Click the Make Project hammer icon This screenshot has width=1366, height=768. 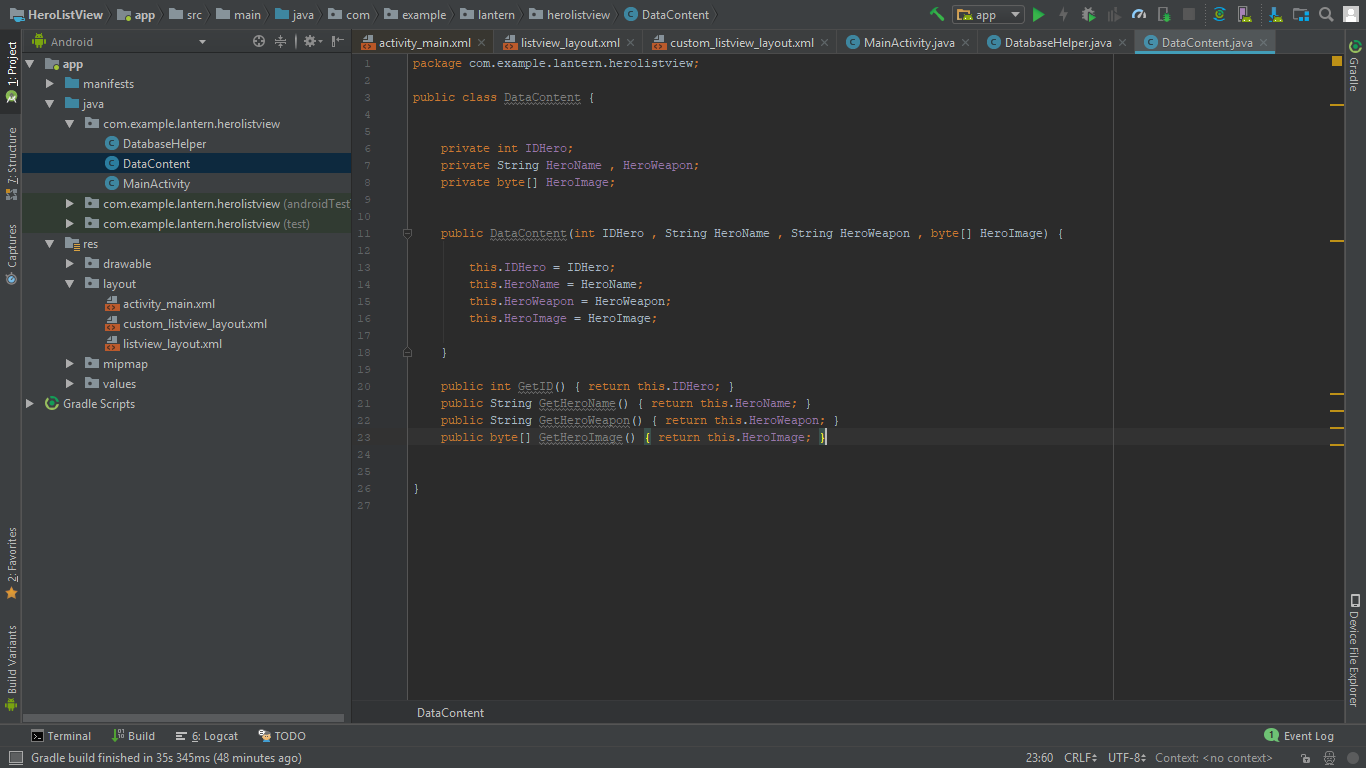click(x=936, y=14)
